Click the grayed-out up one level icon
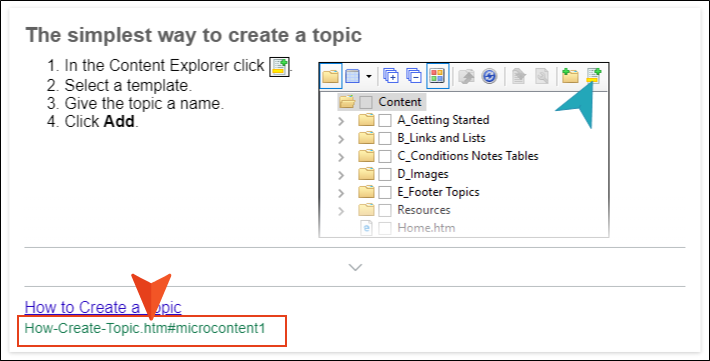The image size is (710, 361). (x=466, y=76)
